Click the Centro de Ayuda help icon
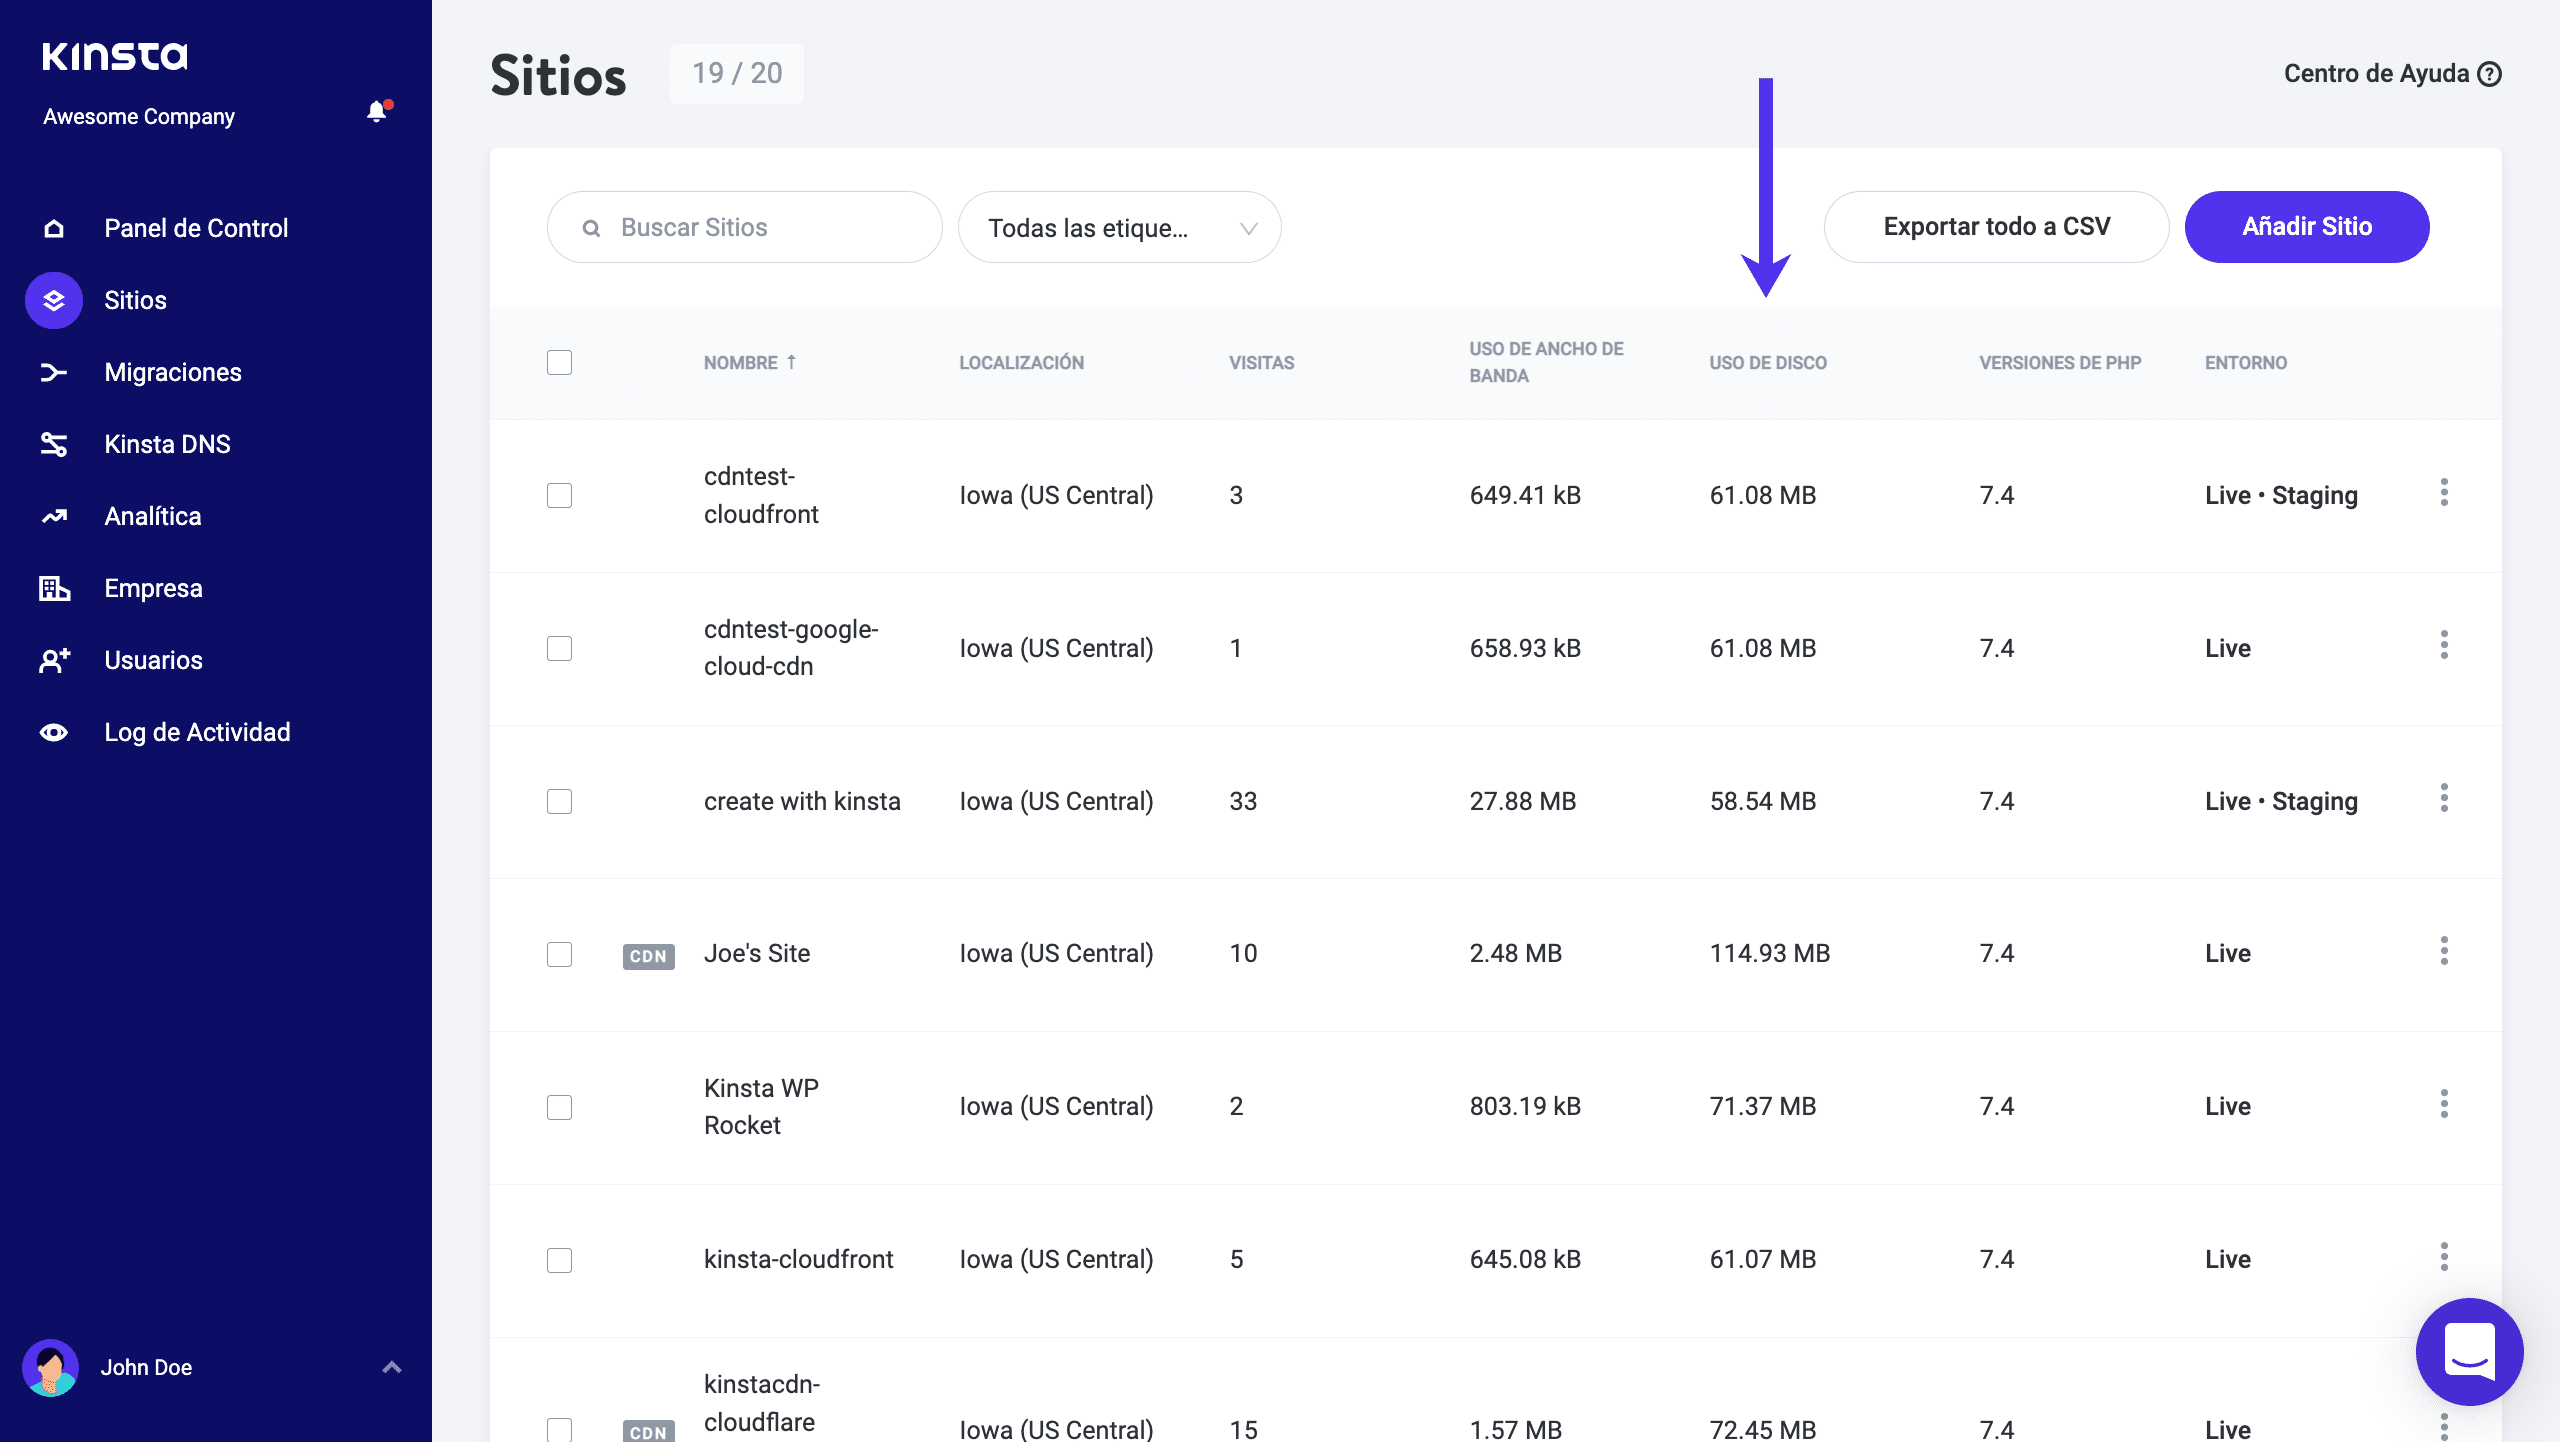This screenshot has height=1442, width=2560. tap(2490, 74)
